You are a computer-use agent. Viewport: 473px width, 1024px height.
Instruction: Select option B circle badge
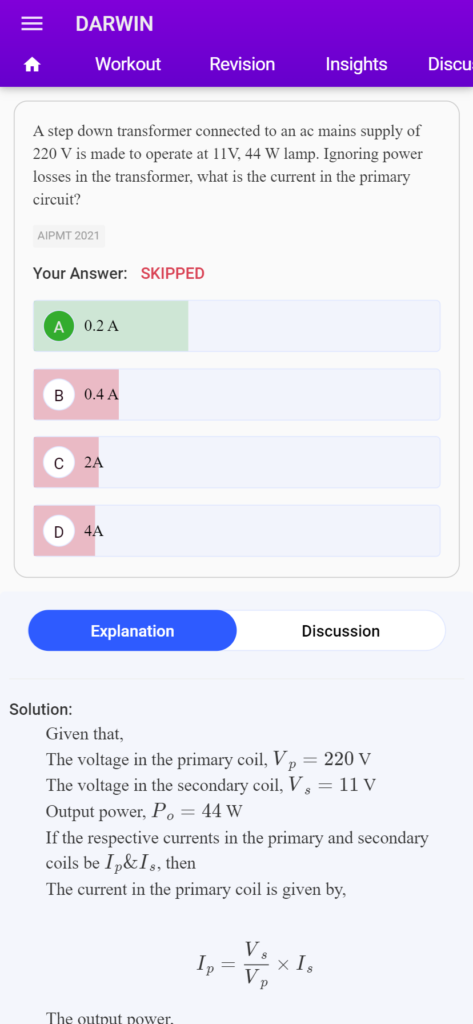tap(59, 395)
